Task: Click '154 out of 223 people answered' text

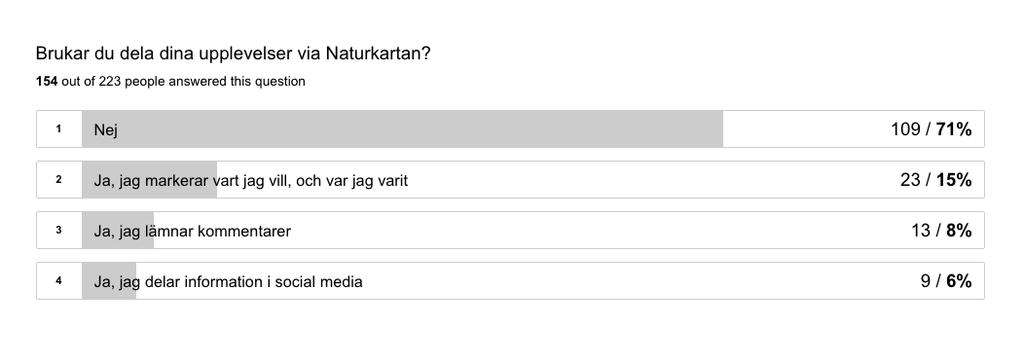Action: [170, 82]
